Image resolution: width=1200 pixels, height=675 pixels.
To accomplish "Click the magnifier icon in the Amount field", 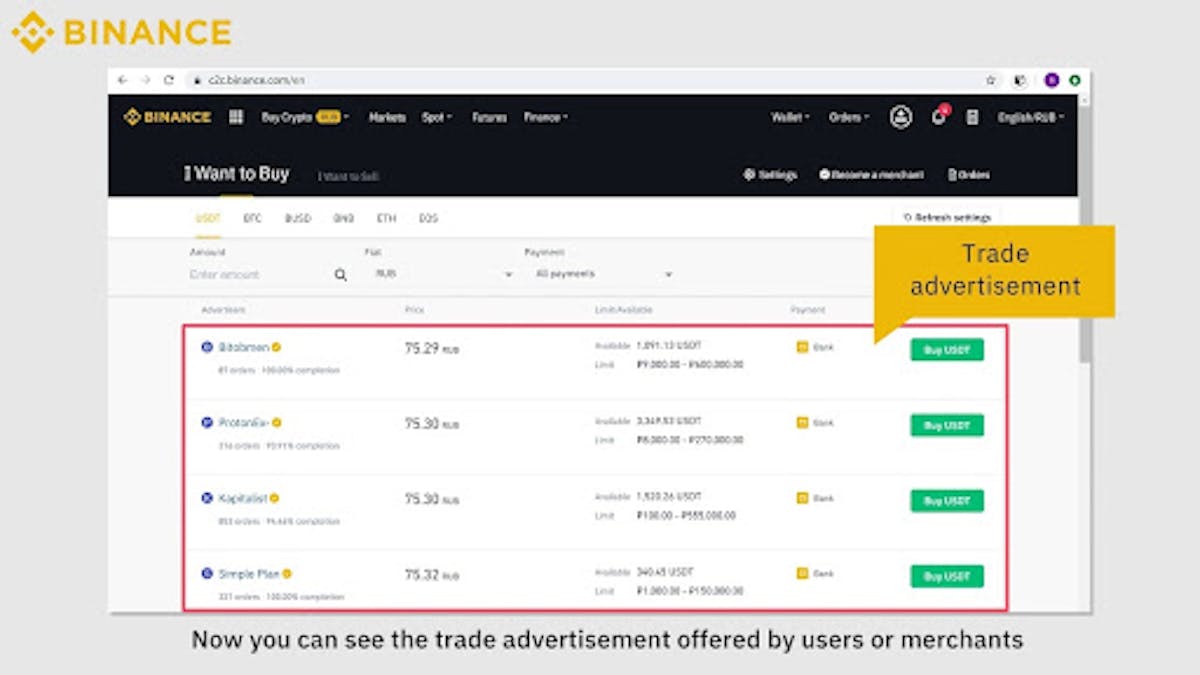I will click(x=340, y=275).
